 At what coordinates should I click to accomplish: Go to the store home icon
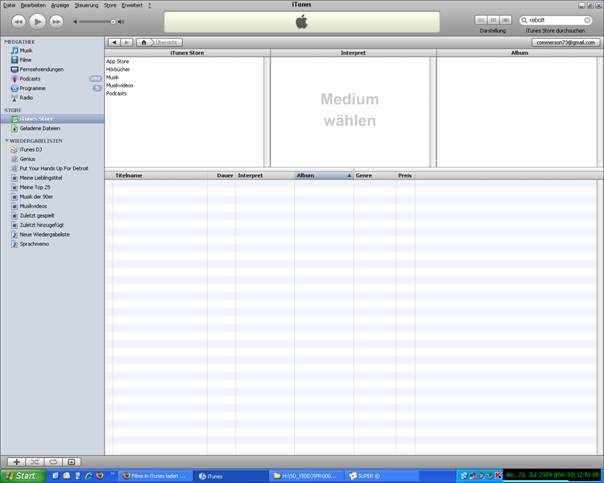144,42
